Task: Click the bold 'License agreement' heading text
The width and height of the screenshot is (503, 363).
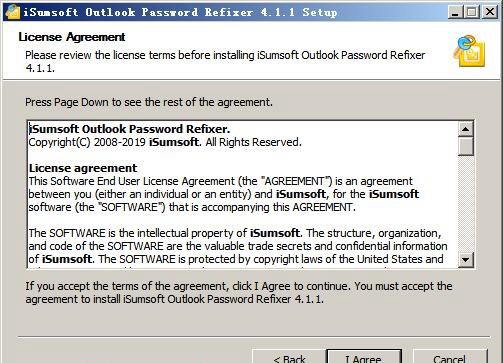Action: pos(83,168)
